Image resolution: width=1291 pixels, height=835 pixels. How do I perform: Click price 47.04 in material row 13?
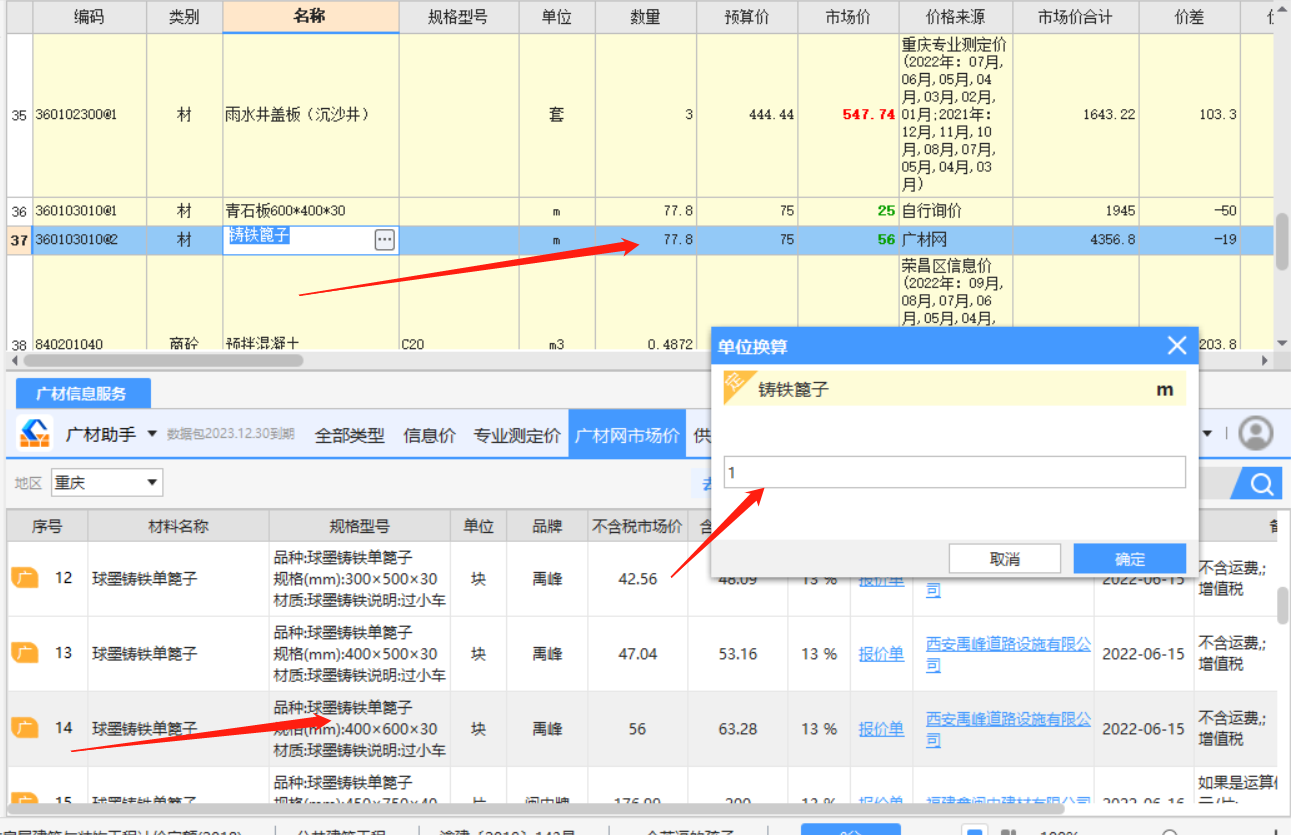tap(638, 654)
